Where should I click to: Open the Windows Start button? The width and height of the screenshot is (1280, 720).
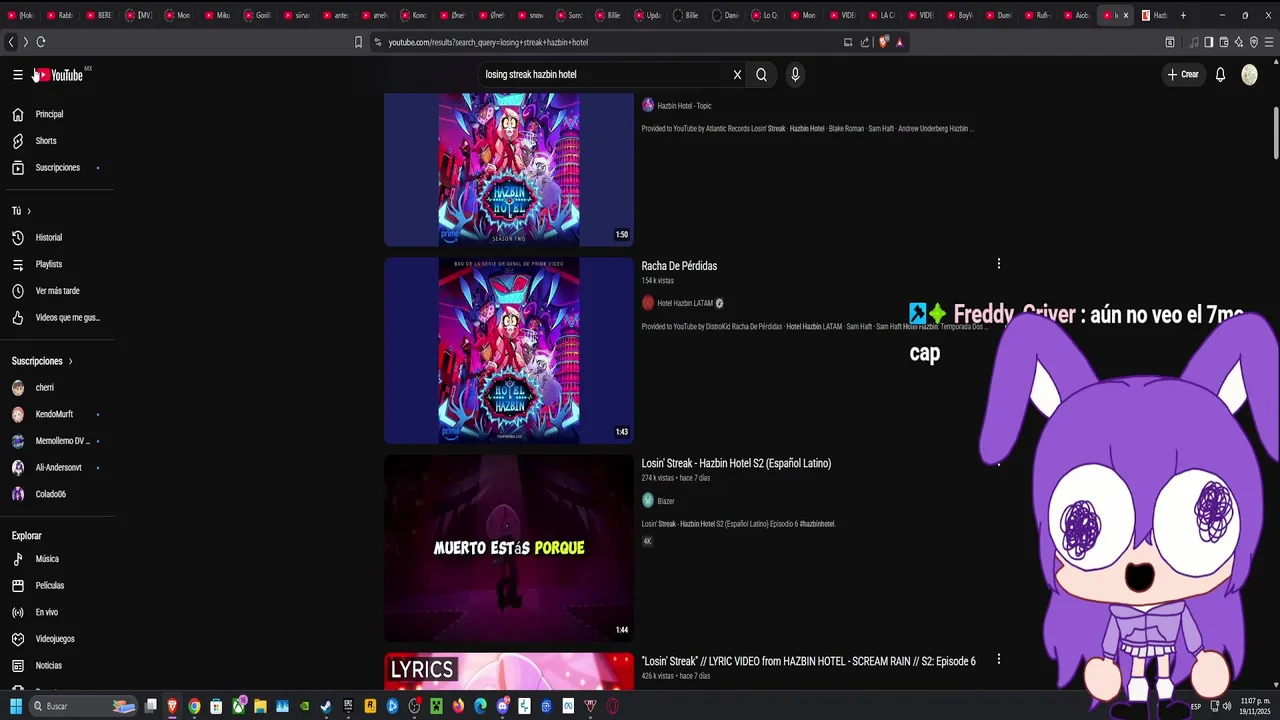pos(15,706)
